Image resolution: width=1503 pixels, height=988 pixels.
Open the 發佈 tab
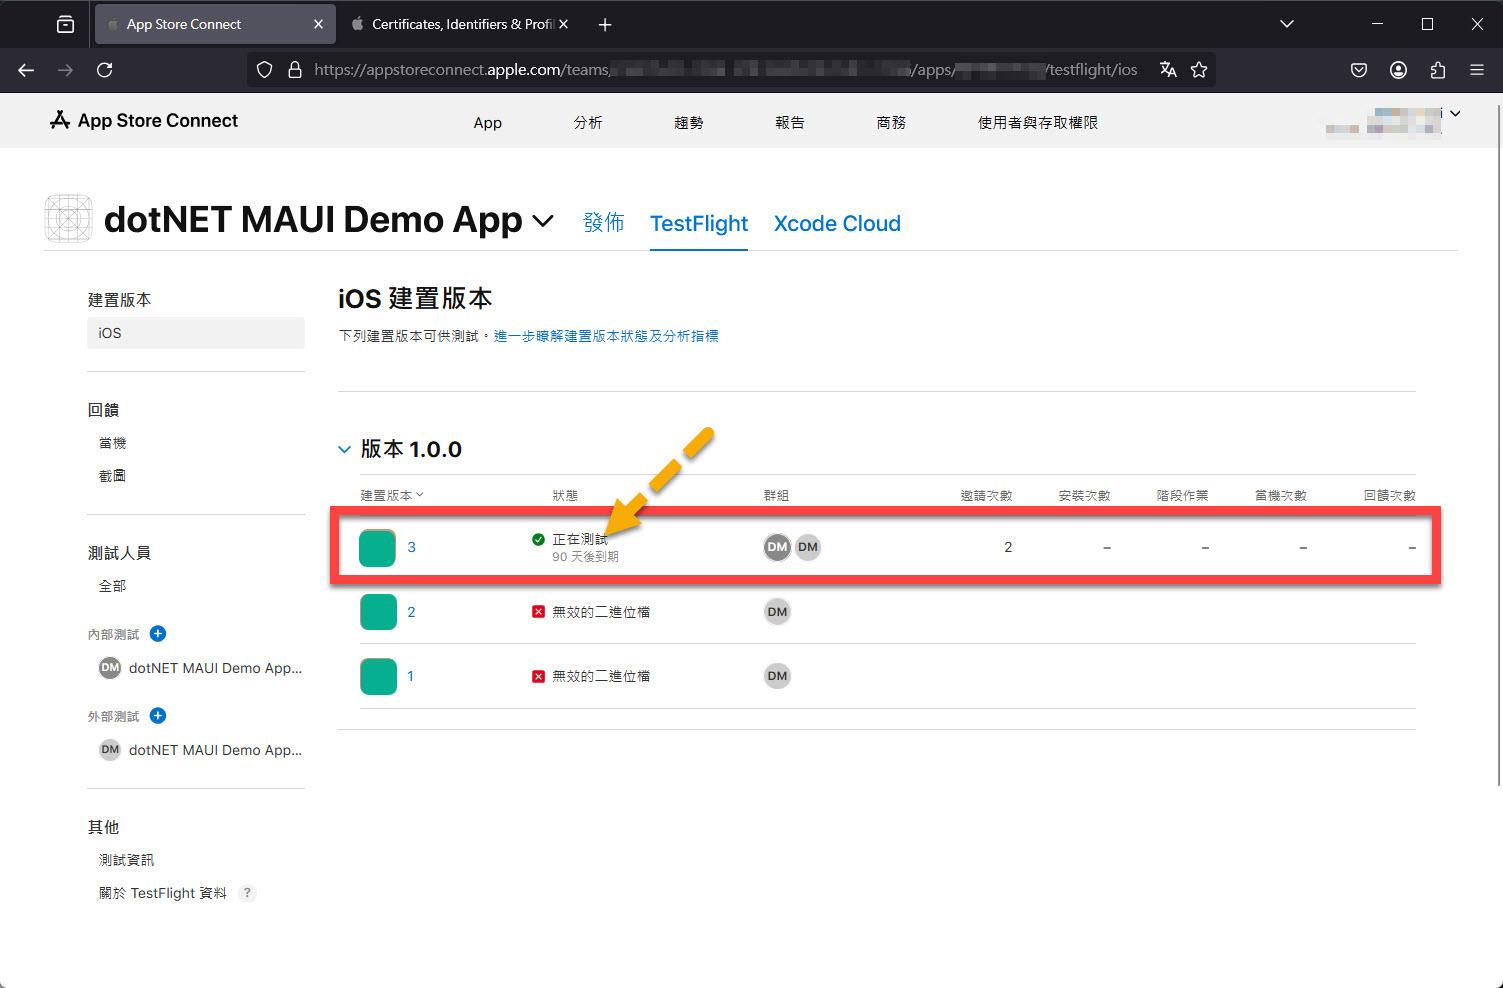604,222
